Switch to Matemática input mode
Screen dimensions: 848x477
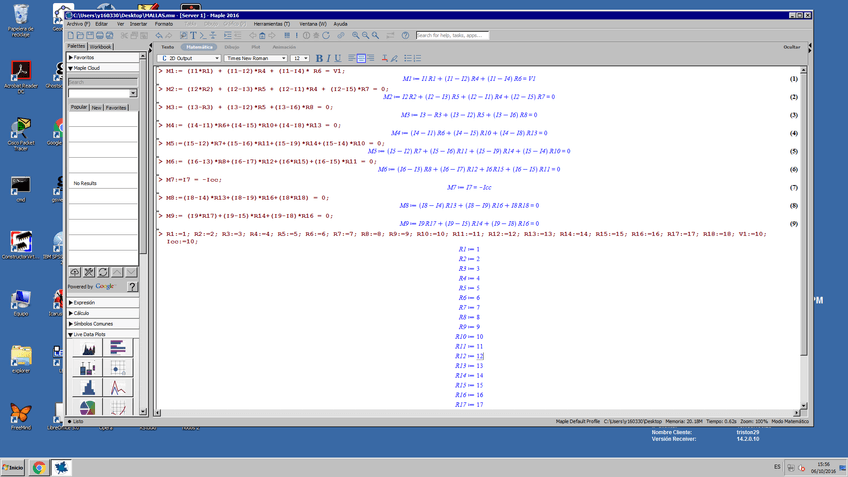(x=199, y=47)
